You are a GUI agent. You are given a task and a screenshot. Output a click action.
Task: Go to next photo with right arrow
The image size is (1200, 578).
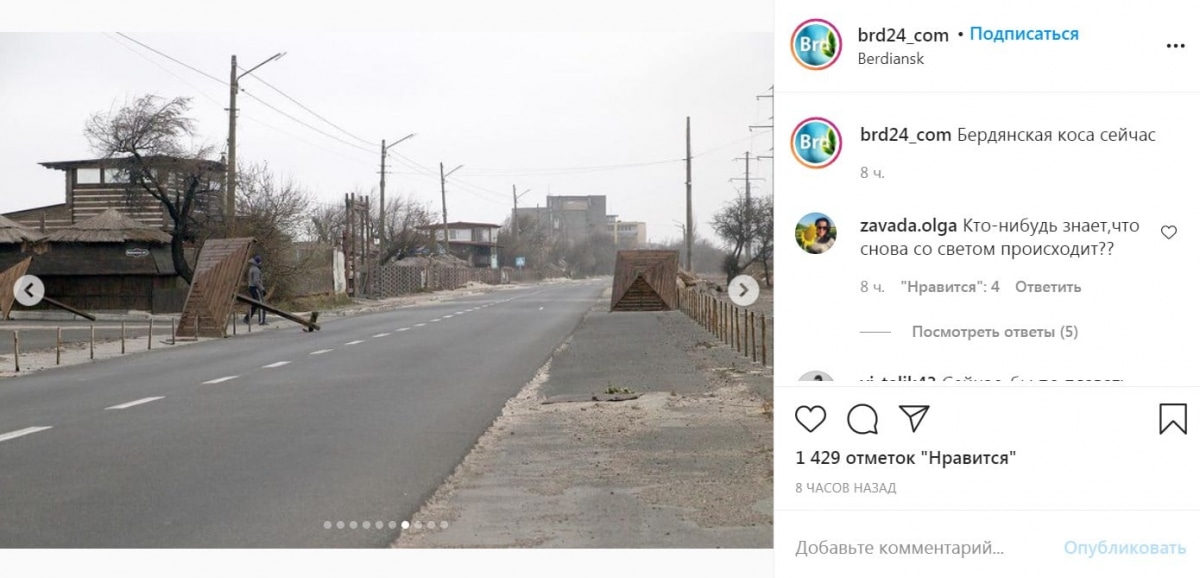743,291
